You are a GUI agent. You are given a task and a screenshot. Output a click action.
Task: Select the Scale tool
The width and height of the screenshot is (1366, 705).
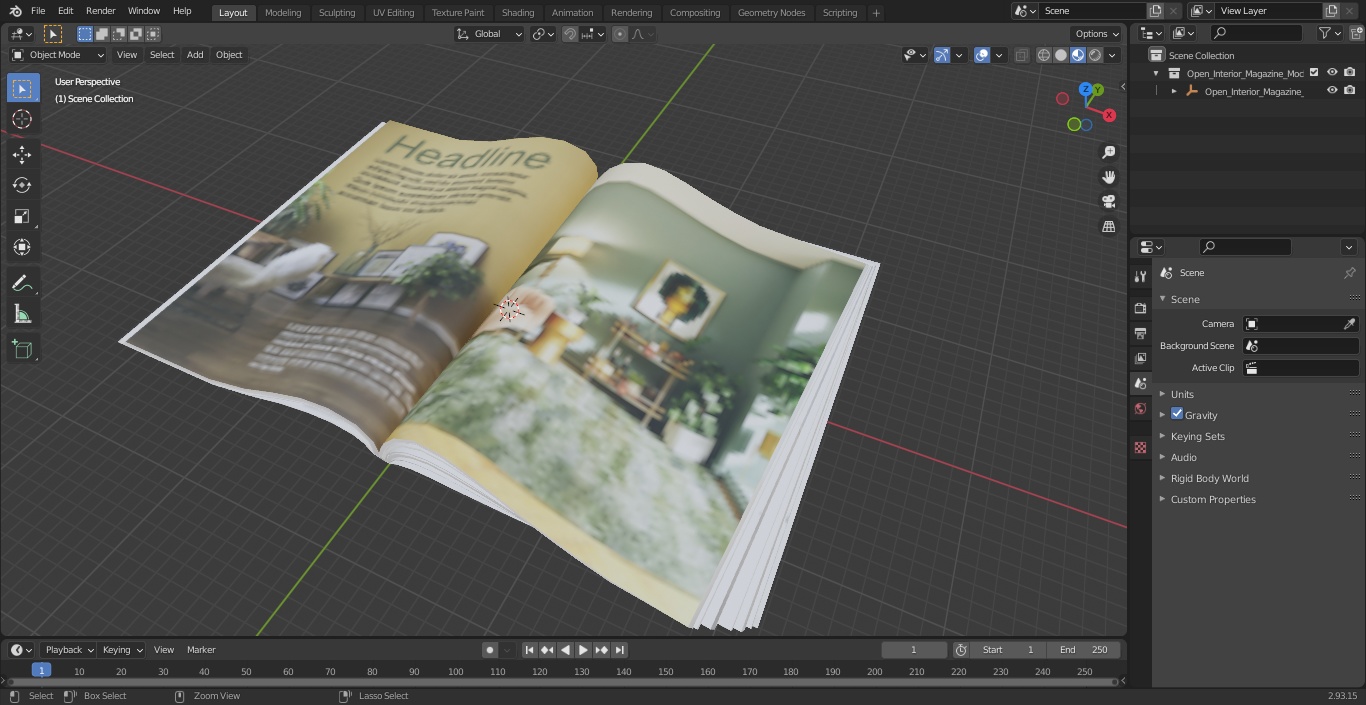22,216
